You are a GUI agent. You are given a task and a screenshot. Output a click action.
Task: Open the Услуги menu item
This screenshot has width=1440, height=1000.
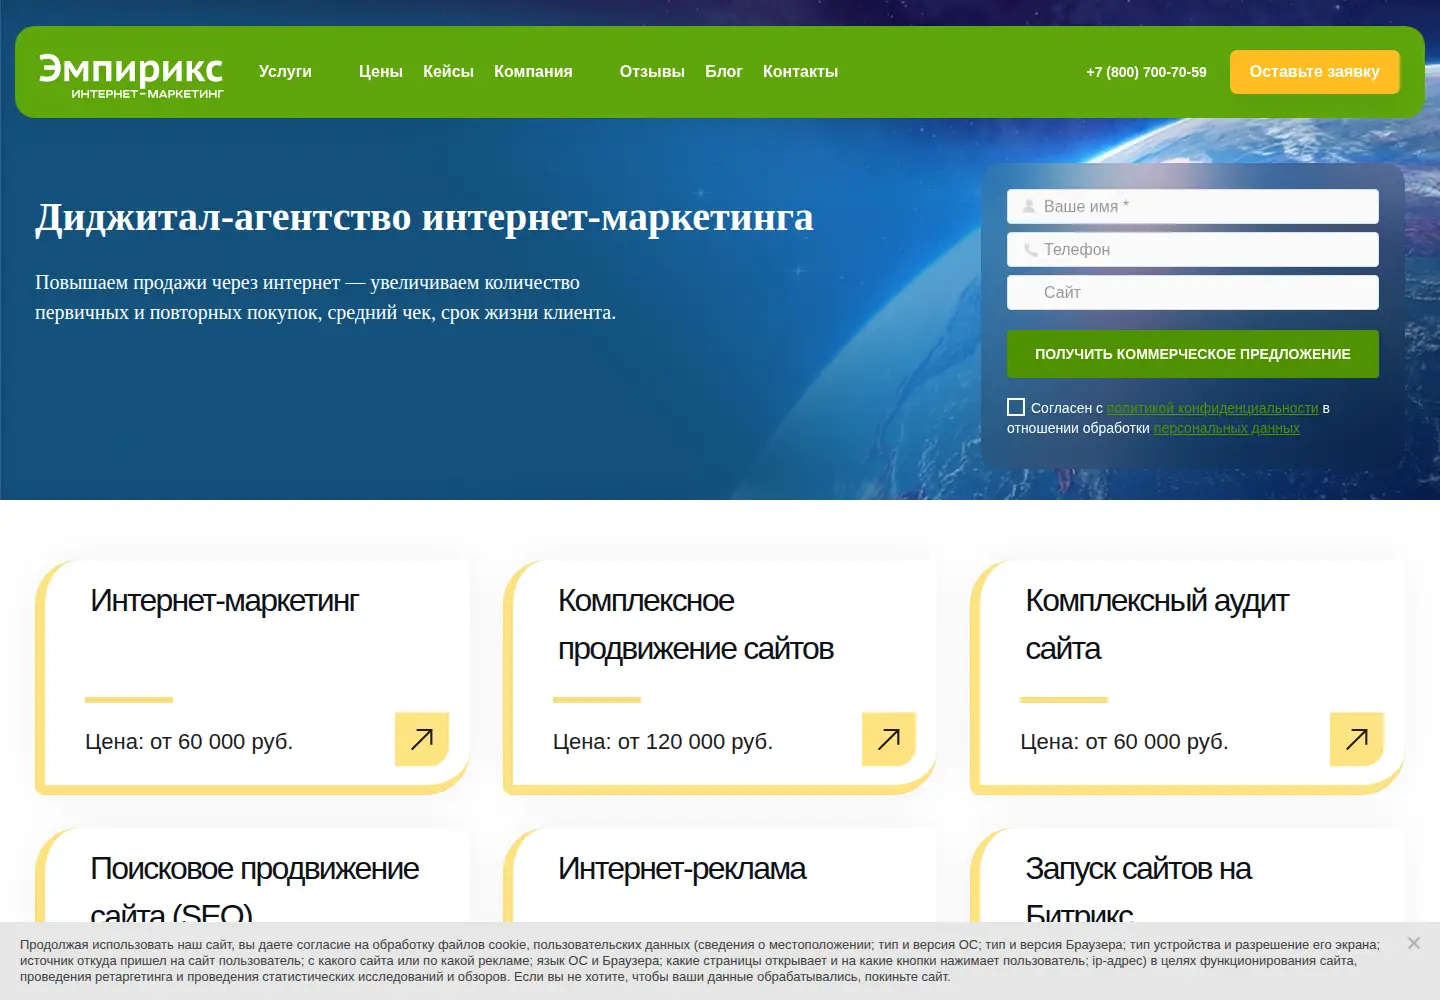285,72
